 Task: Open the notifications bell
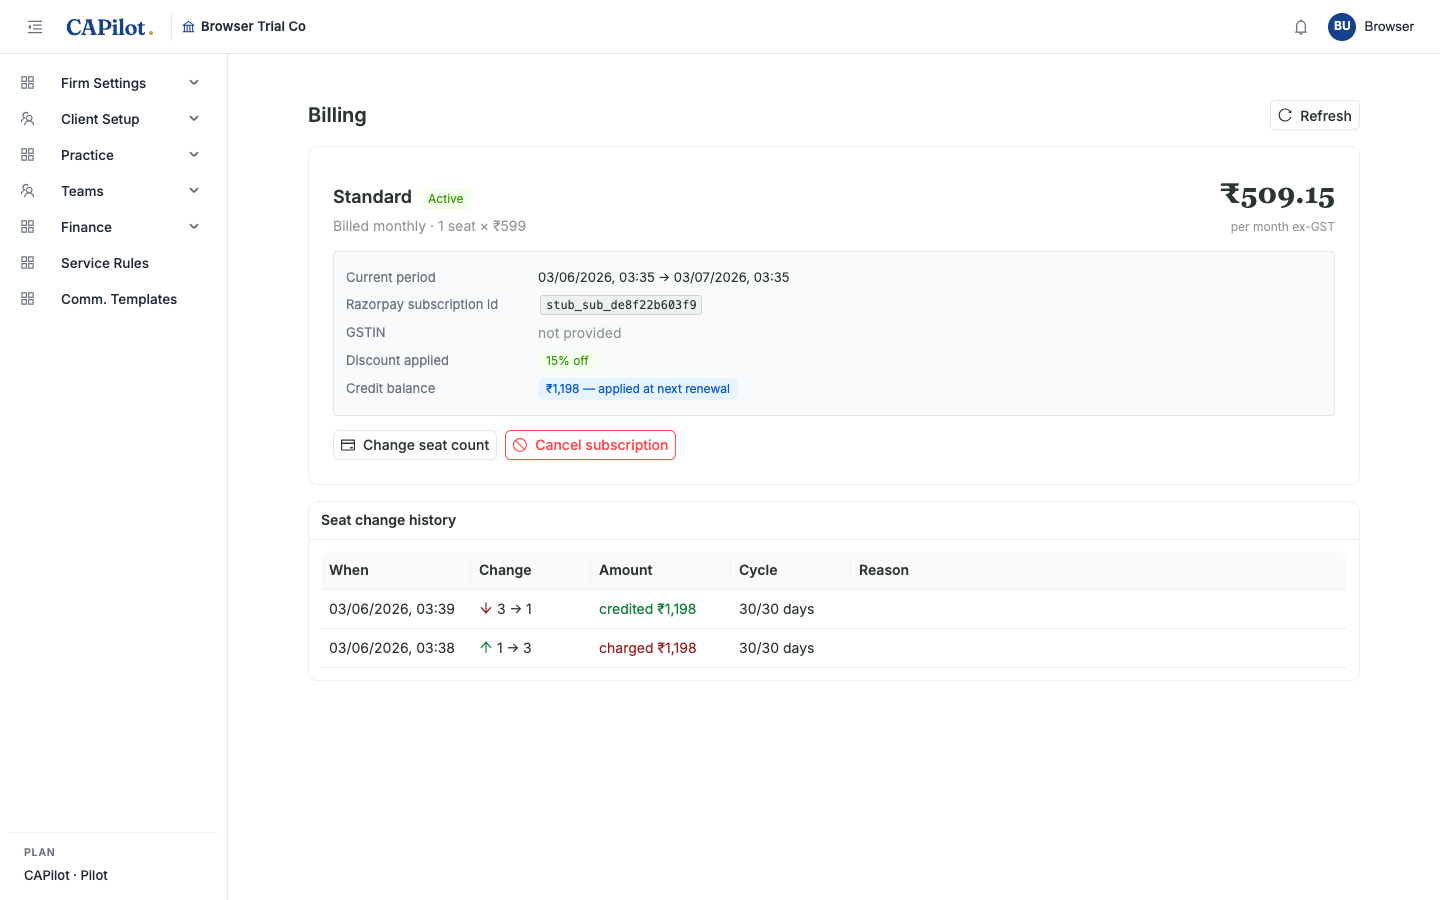pos(1301,27)
